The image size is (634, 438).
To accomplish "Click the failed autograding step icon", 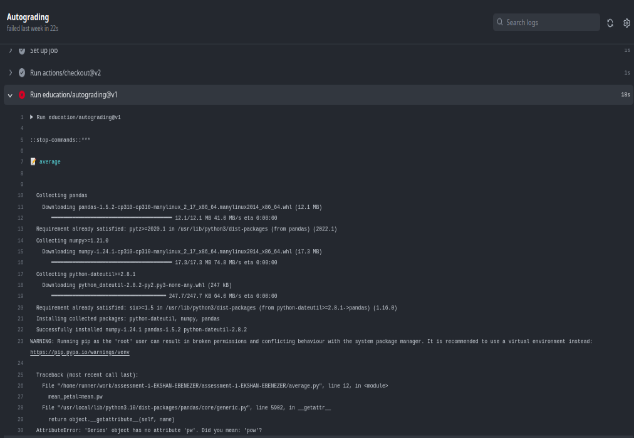I will (21, 95).
